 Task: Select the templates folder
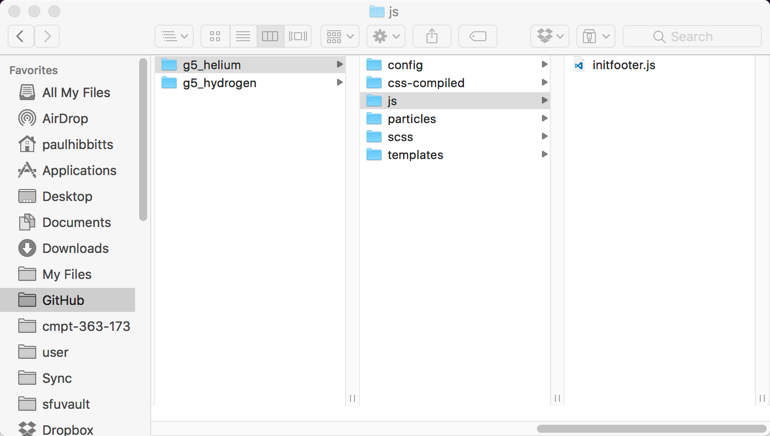[x=455, y=155]
